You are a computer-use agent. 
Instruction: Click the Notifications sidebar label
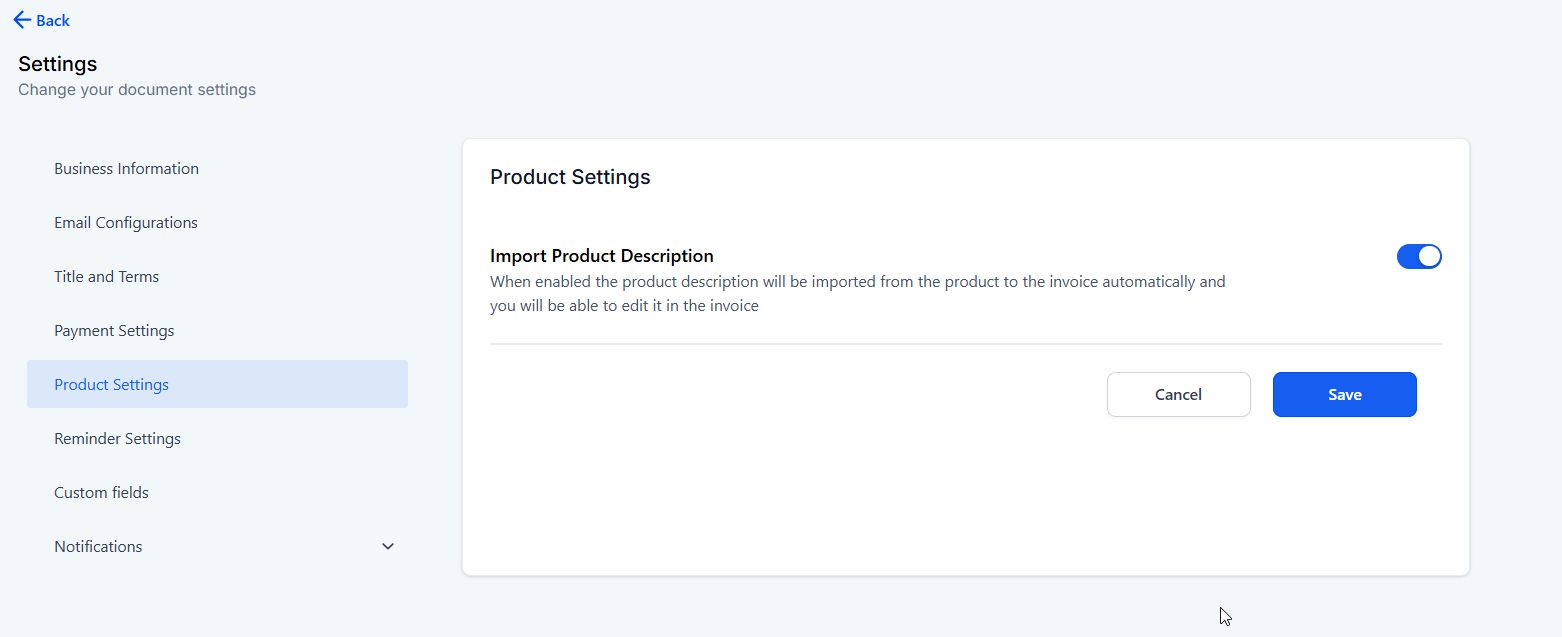click(x=98, y=546)
